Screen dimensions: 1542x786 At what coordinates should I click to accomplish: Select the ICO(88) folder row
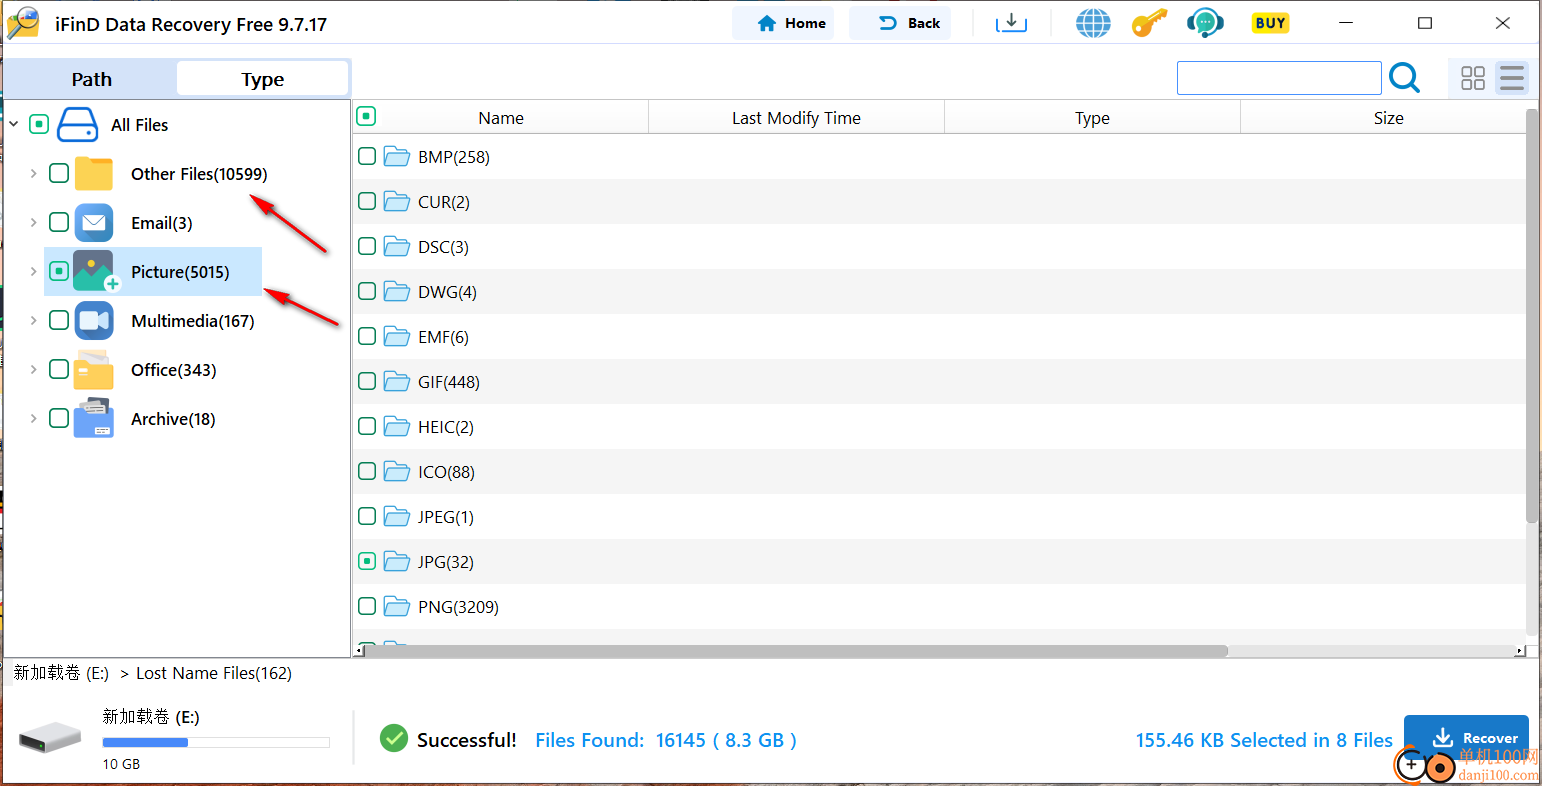940,472
